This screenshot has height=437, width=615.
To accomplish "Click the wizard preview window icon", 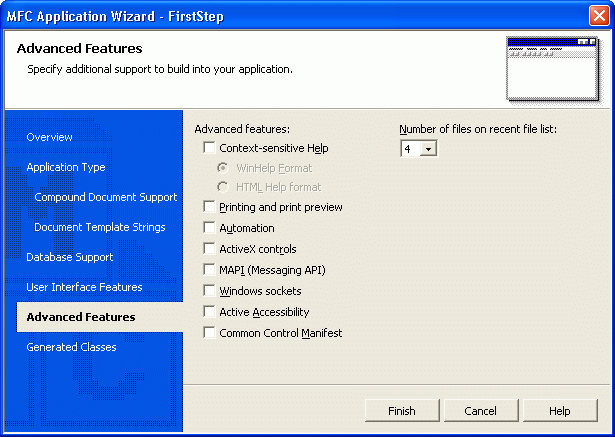I will click(x=551, y=68).
